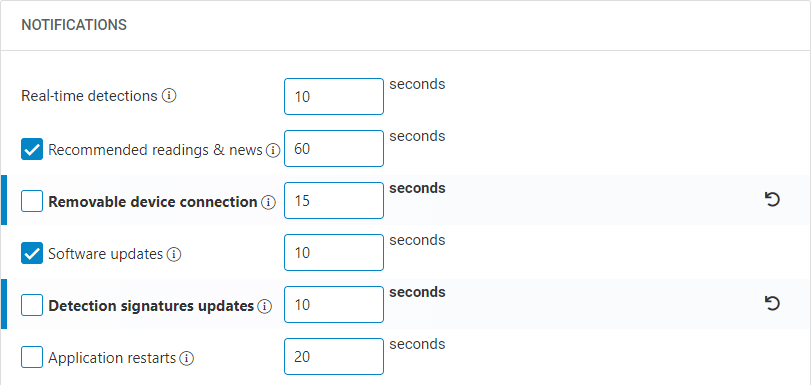Open info icon for Detection signatures updates
Image resolution: width=811 pixels, height=385 pixels.
265,306
